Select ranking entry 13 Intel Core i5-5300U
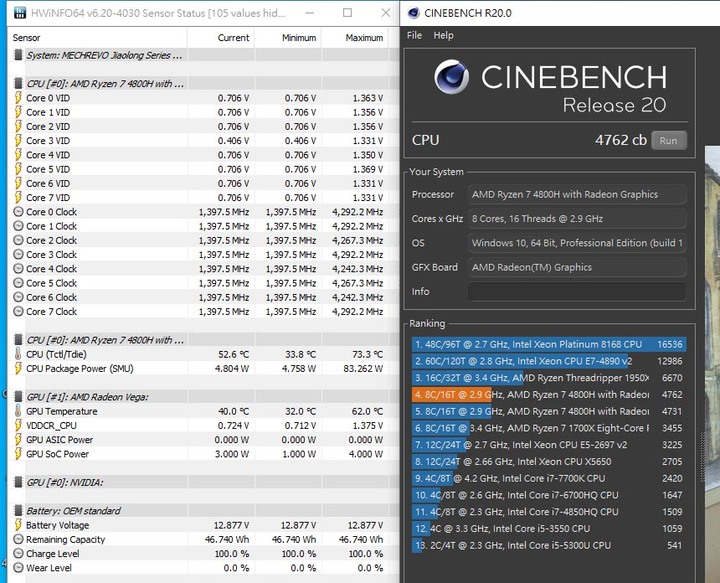This screenshot has height=583, width=720. 549,545
